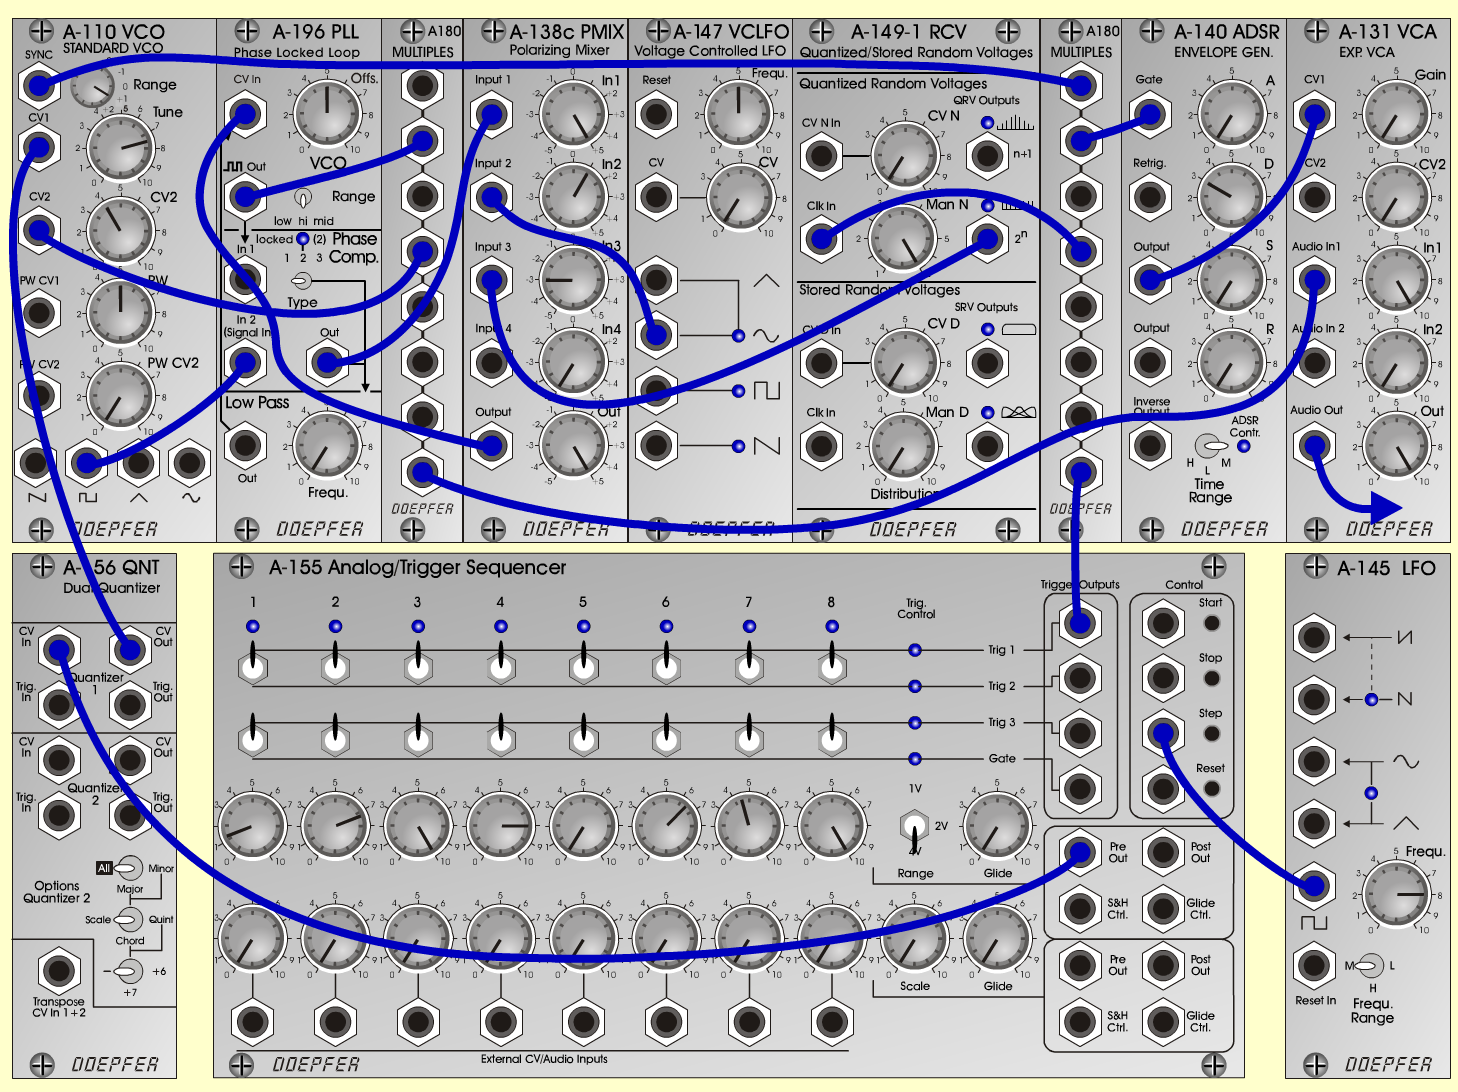
Task: Click the A-149-1 2^n output jack
Action: (987, 238)
